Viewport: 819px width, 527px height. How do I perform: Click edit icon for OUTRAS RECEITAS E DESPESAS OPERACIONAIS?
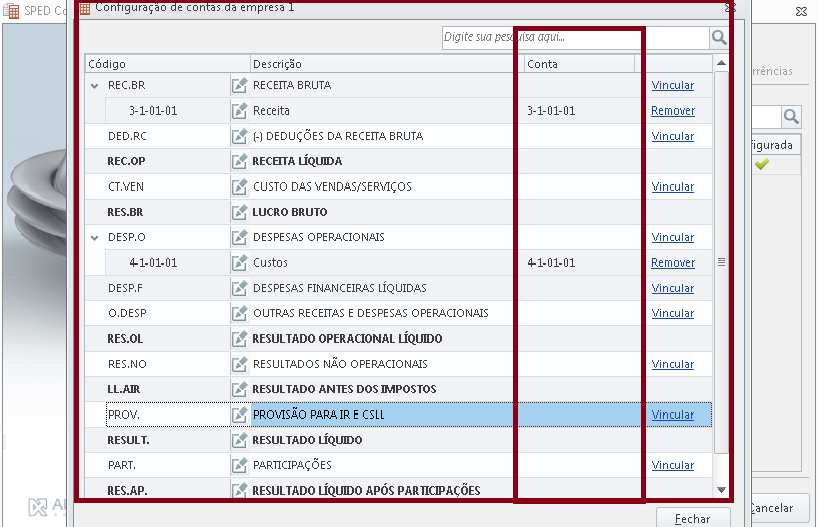(x=239, y=313)
